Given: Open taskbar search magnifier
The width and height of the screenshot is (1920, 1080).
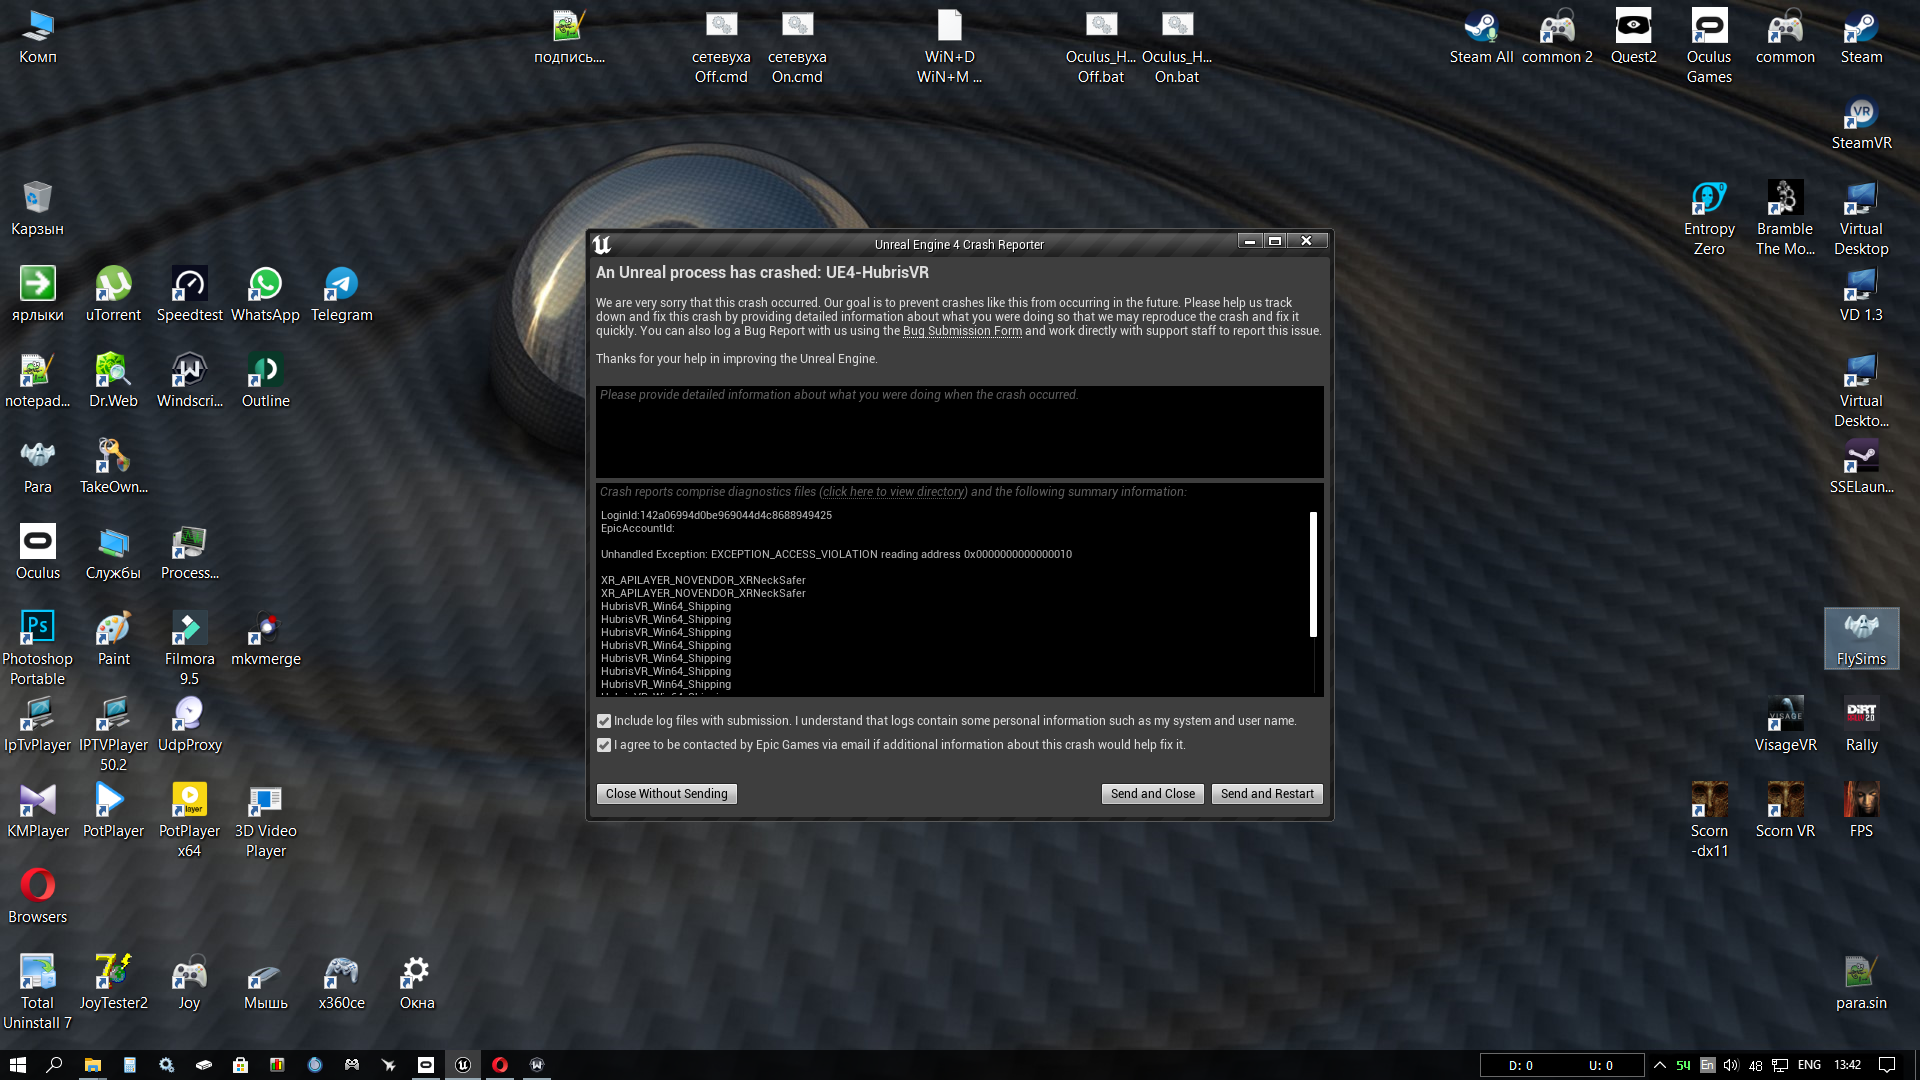Looking at the screenshot, I should click(54, 1065).
